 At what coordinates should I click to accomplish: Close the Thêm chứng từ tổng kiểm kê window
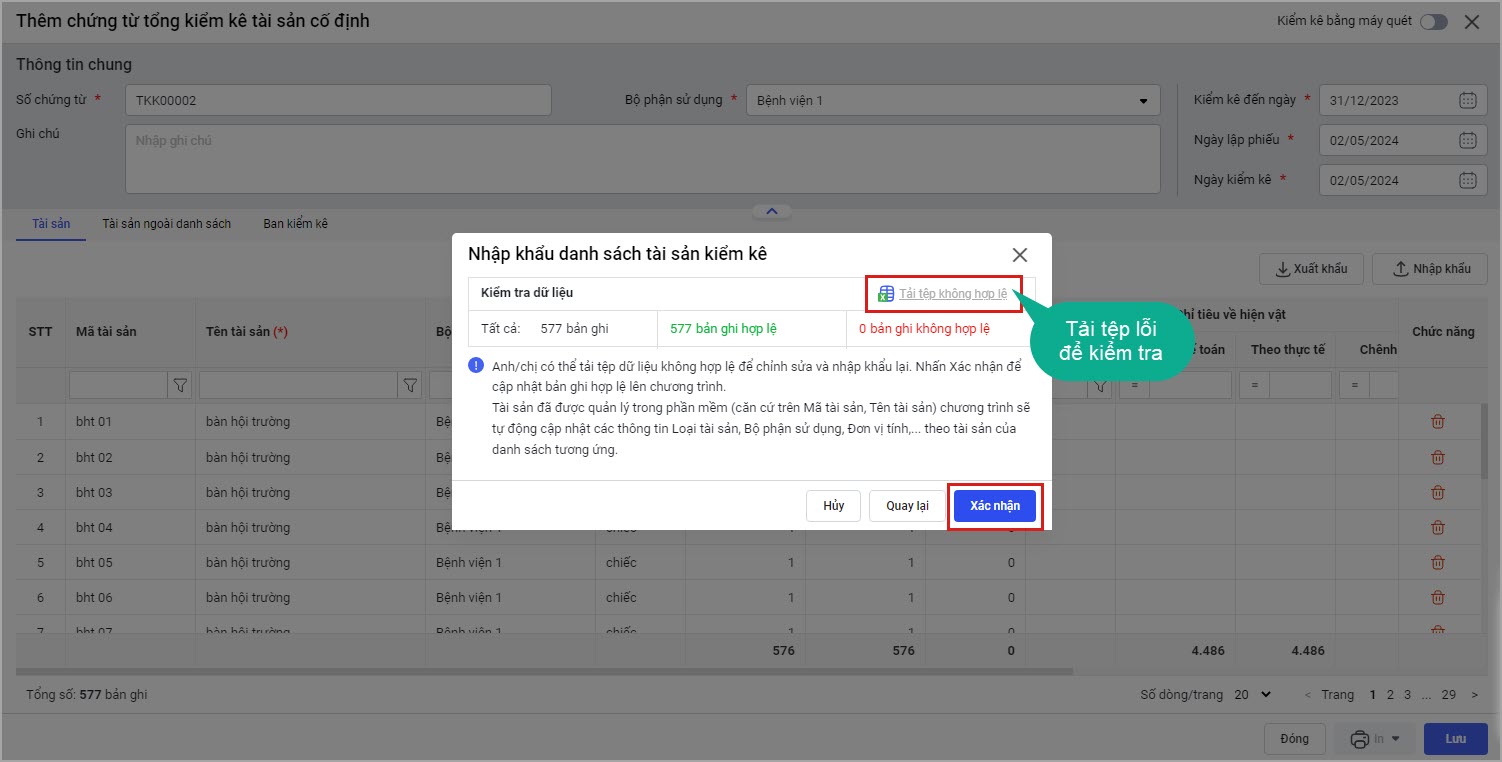(x=1472, y=22)
